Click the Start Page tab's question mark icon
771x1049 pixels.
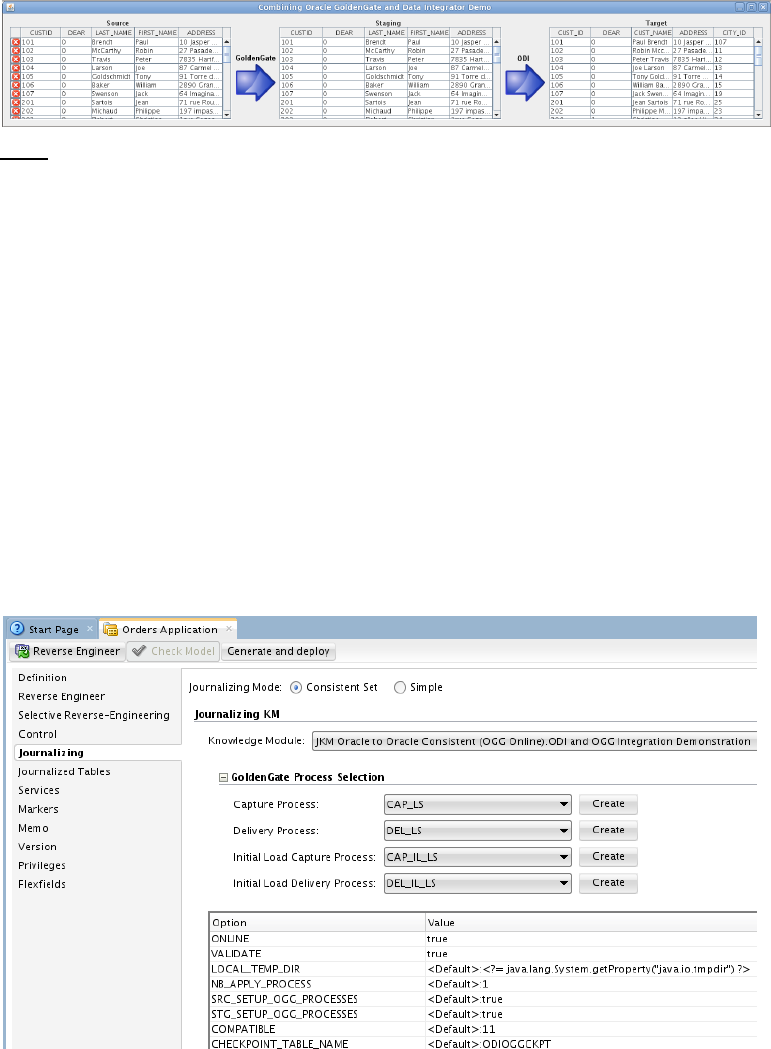coord(17,629)
